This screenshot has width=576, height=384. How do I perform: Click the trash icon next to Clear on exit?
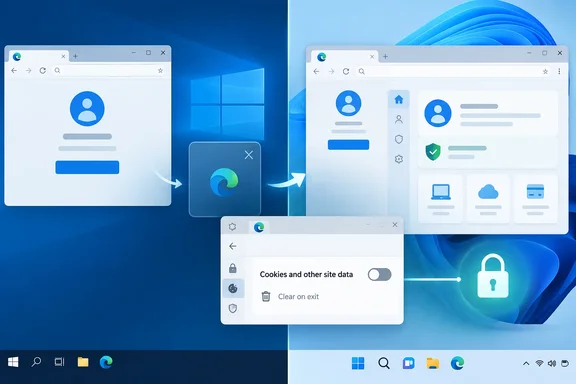(266, 296)
